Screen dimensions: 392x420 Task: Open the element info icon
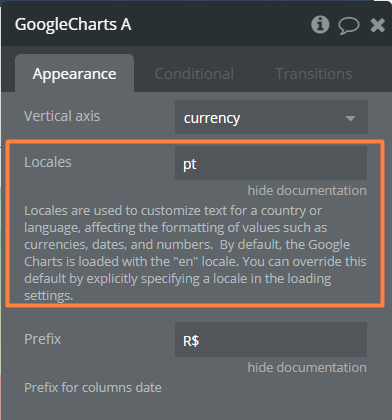[x=320, y=24]
